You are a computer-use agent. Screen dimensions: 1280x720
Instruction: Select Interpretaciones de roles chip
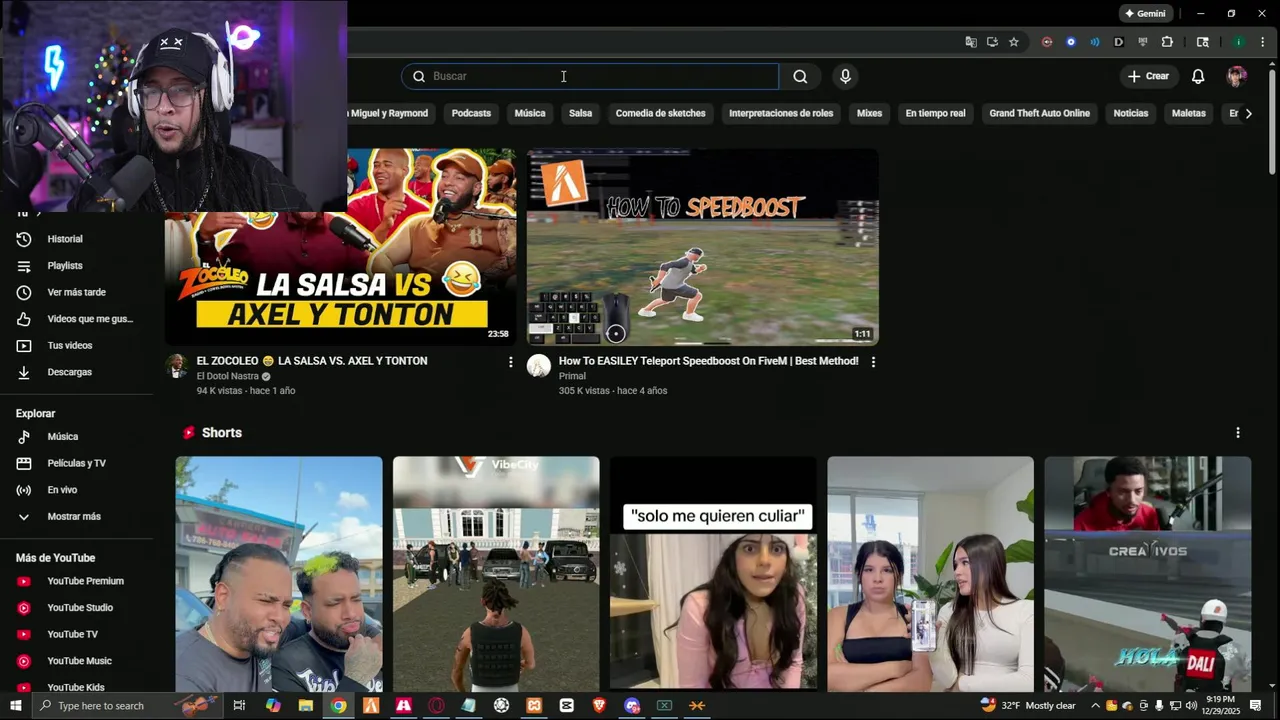coord(781,113)
